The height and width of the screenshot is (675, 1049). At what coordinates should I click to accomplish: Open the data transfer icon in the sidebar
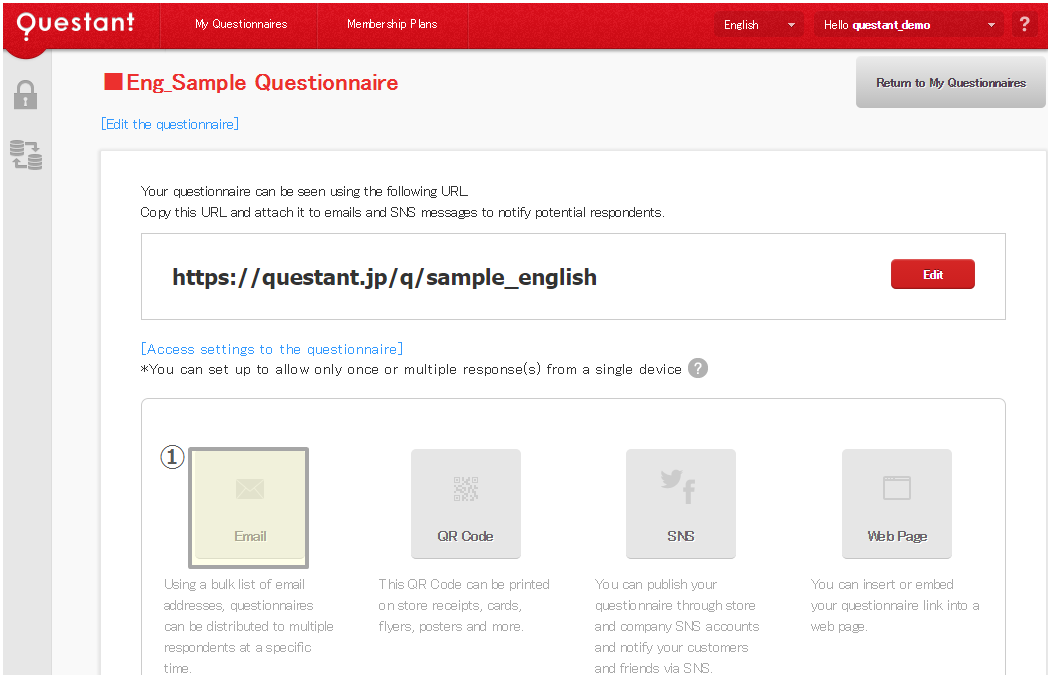click(x=26, y=155)
